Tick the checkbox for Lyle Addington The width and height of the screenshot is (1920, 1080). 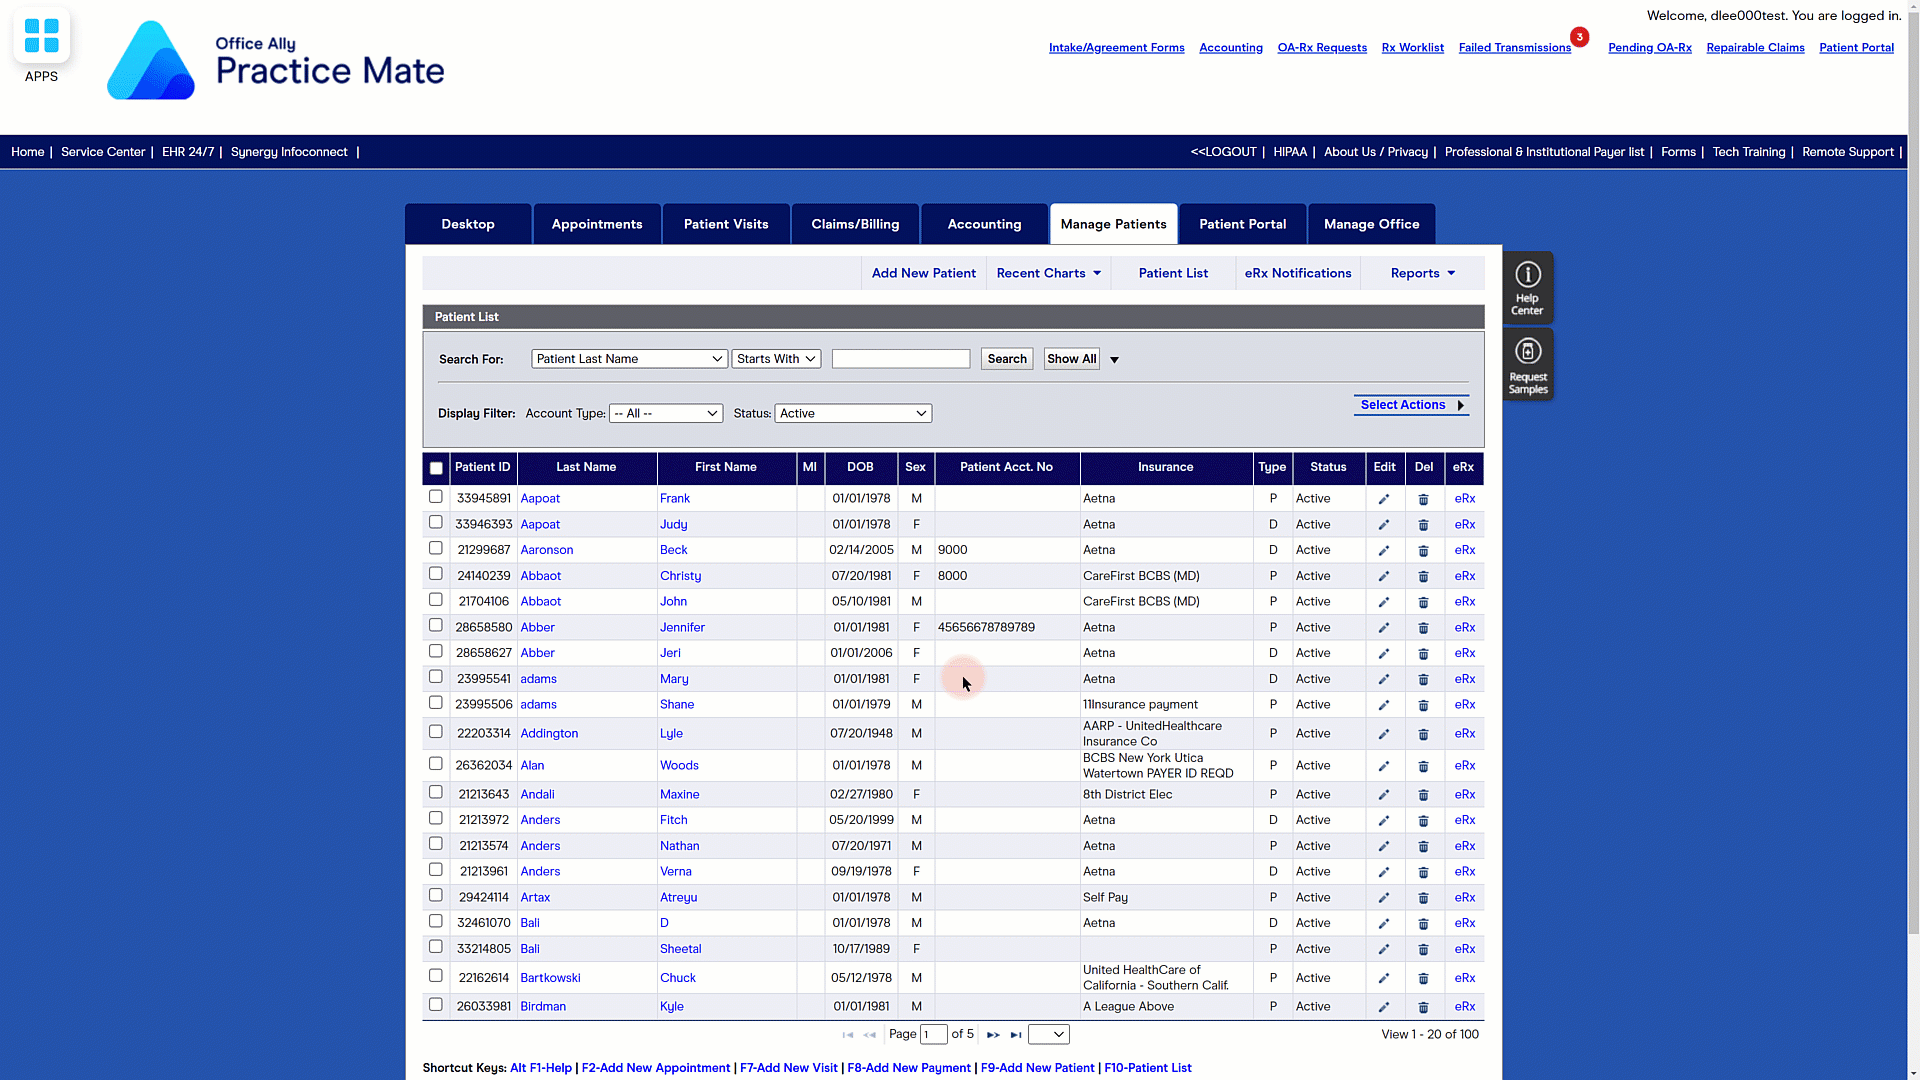435,732
